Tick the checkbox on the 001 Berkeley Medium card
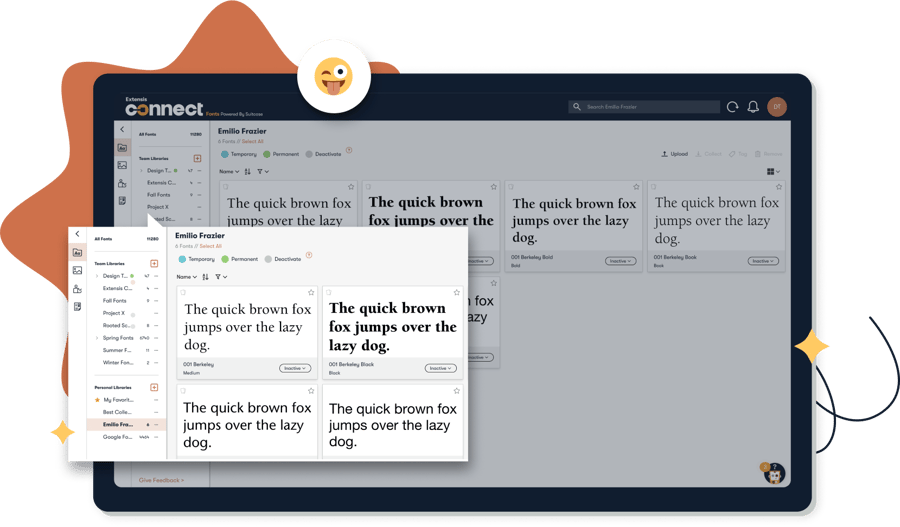 coord(183,293)
